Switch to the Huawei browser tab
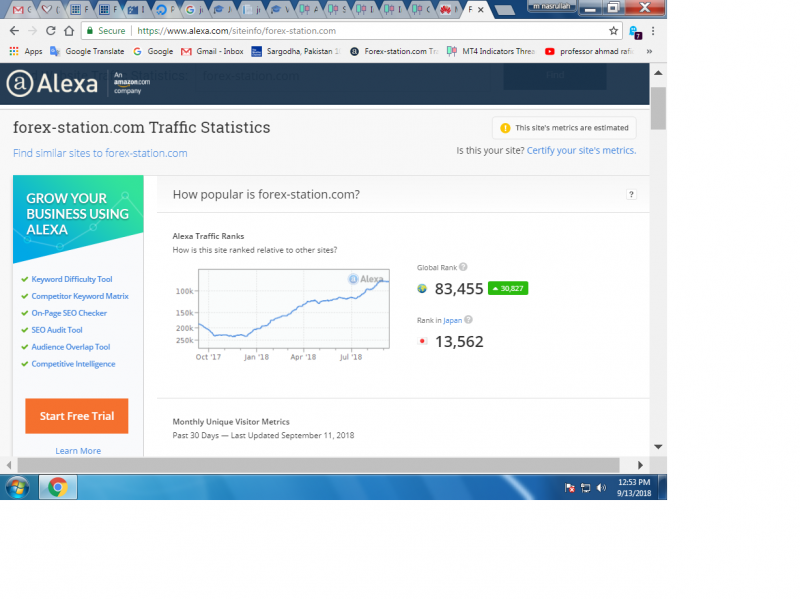The width and height of the screenshot is (800, 599). [x=449, y=10]
